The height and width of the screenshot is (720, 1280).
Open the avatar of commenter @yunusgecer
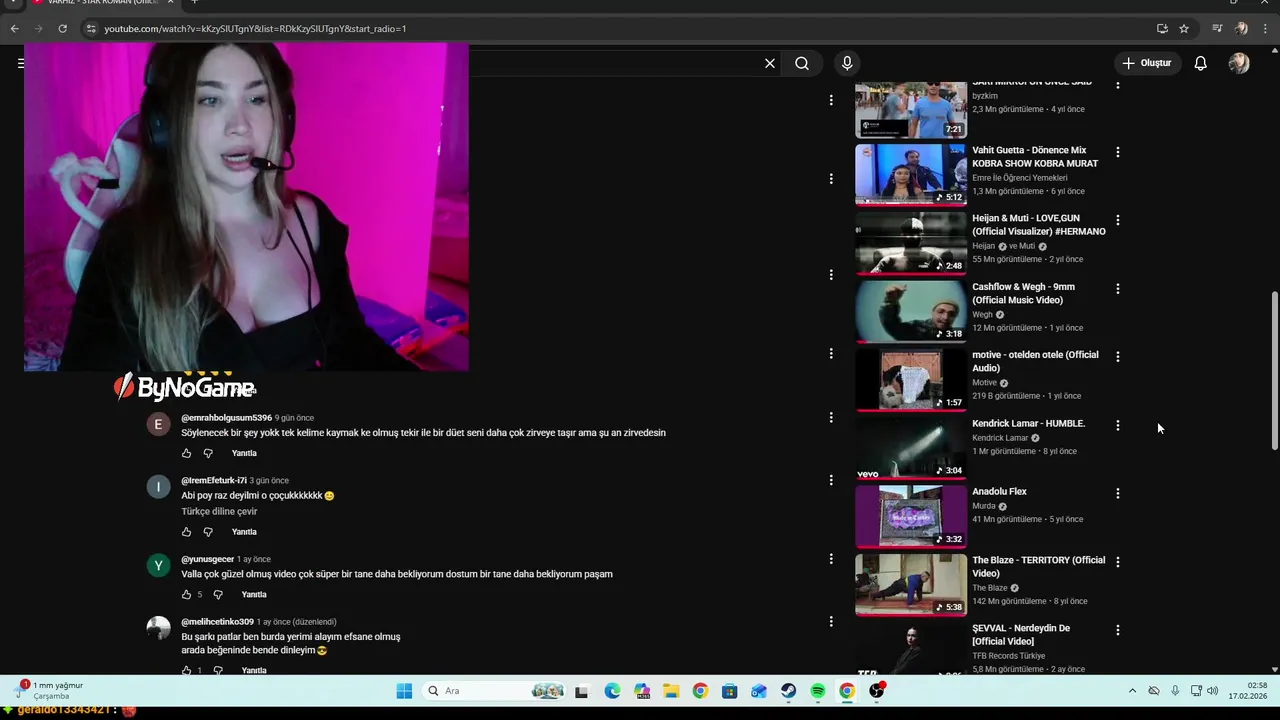158,566
